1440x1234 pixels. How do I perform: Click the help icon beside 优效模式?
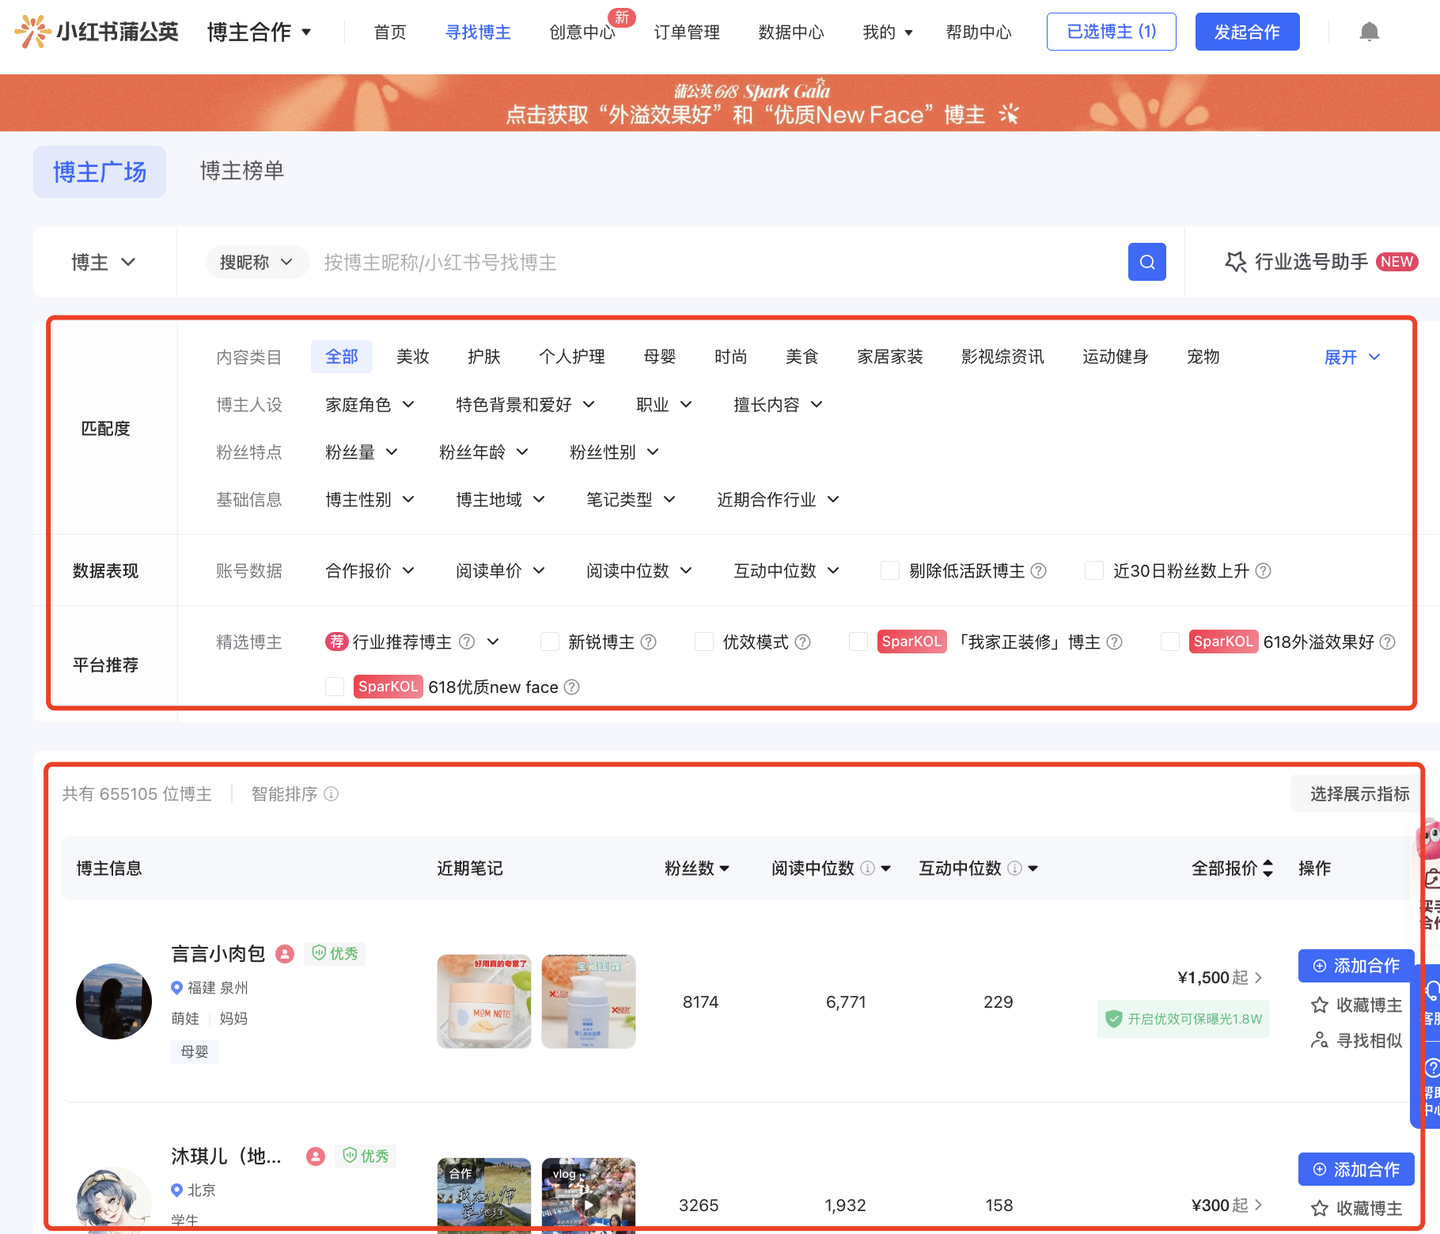coord(804,641)
